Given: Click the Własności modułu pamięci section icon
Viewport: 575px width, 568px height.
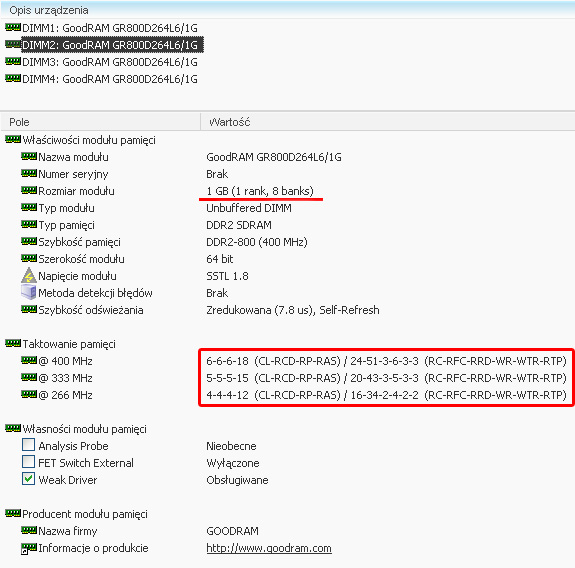Looking at the screenshot, I should pyautogui.click(x=13, y=428).
